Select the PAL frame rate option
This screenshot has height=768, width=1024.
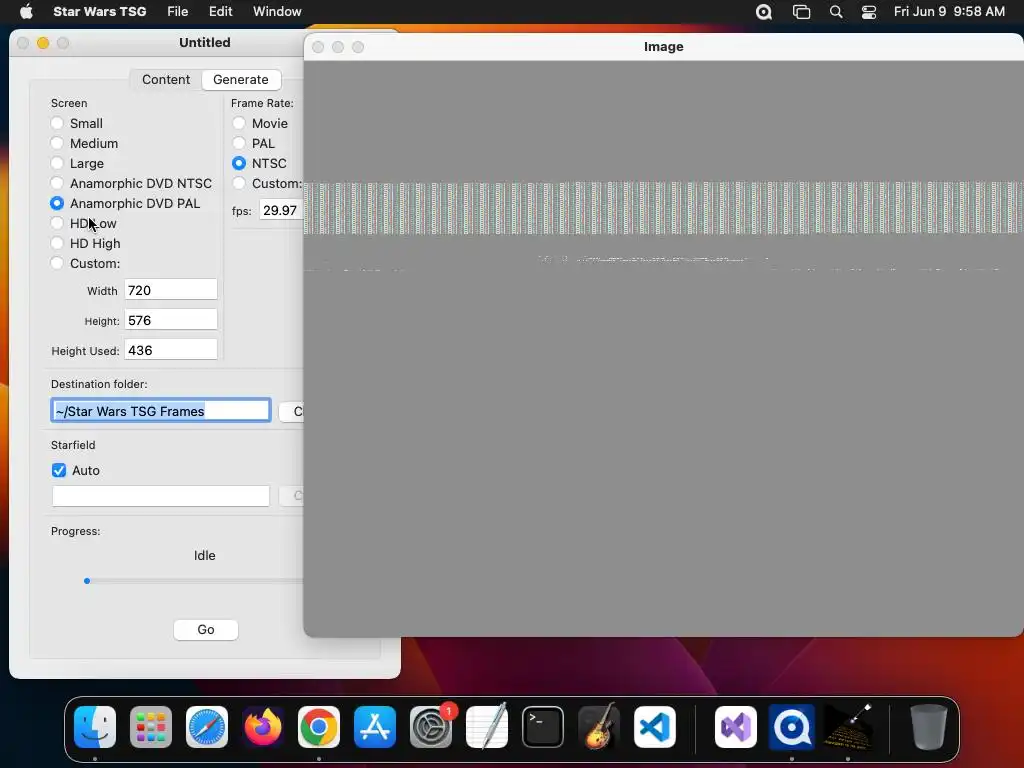(239, 143)
